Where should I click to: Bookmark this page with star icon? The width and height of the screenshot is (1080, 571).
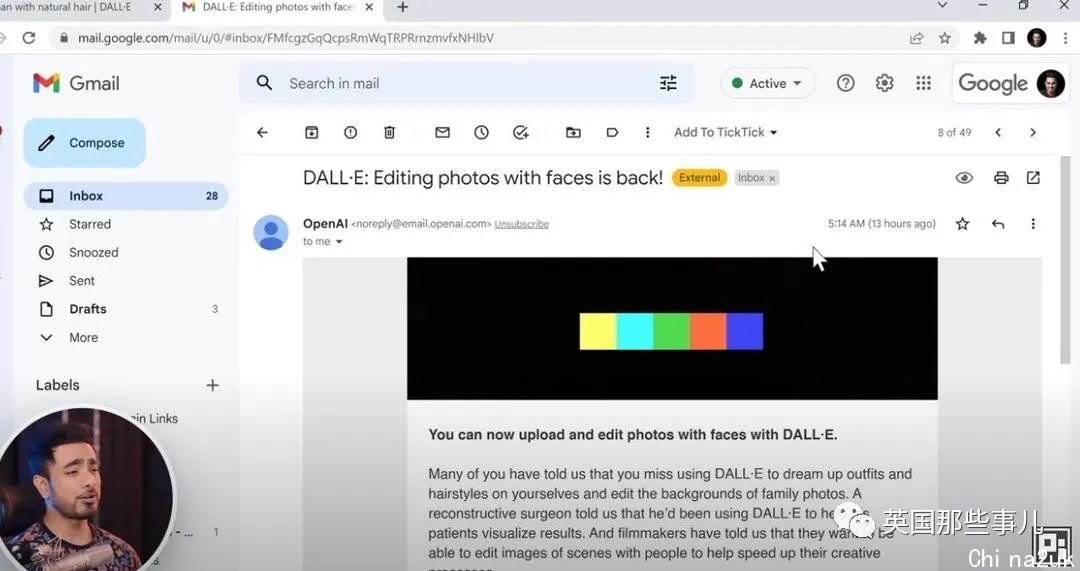(945, 38)
